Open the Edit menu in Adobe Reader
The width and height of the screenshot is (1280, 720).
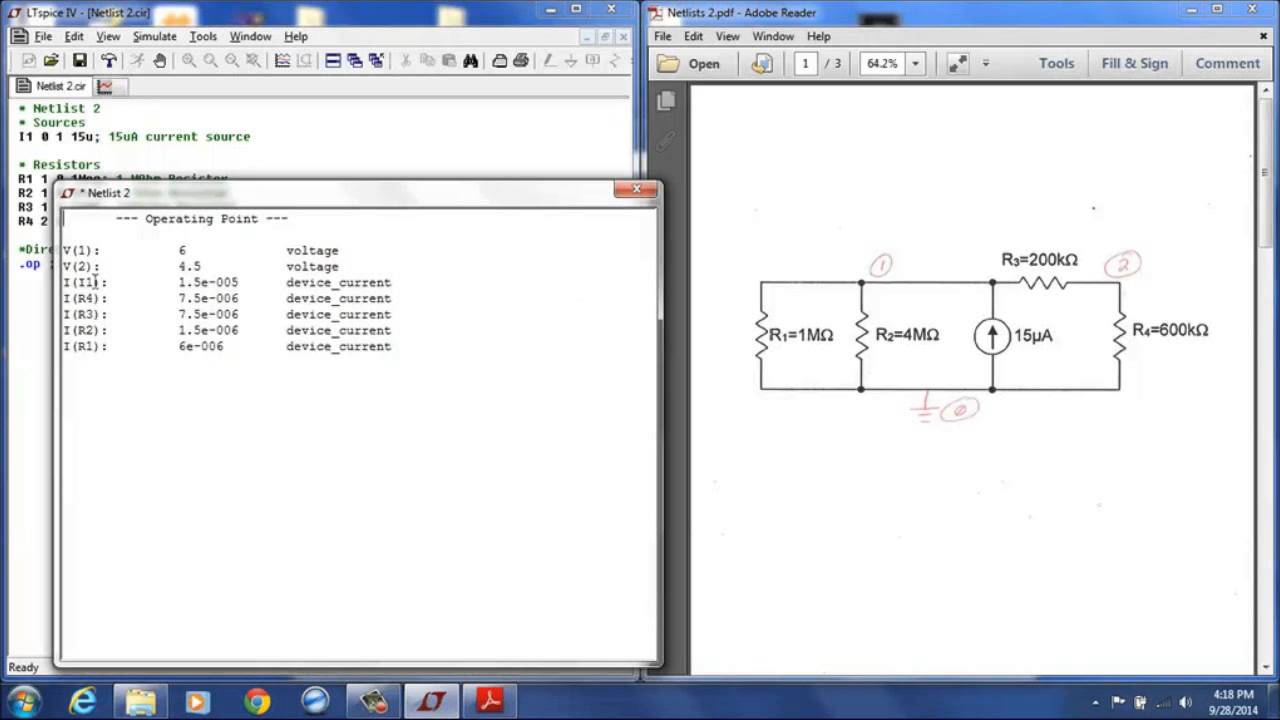pos(693,36)
